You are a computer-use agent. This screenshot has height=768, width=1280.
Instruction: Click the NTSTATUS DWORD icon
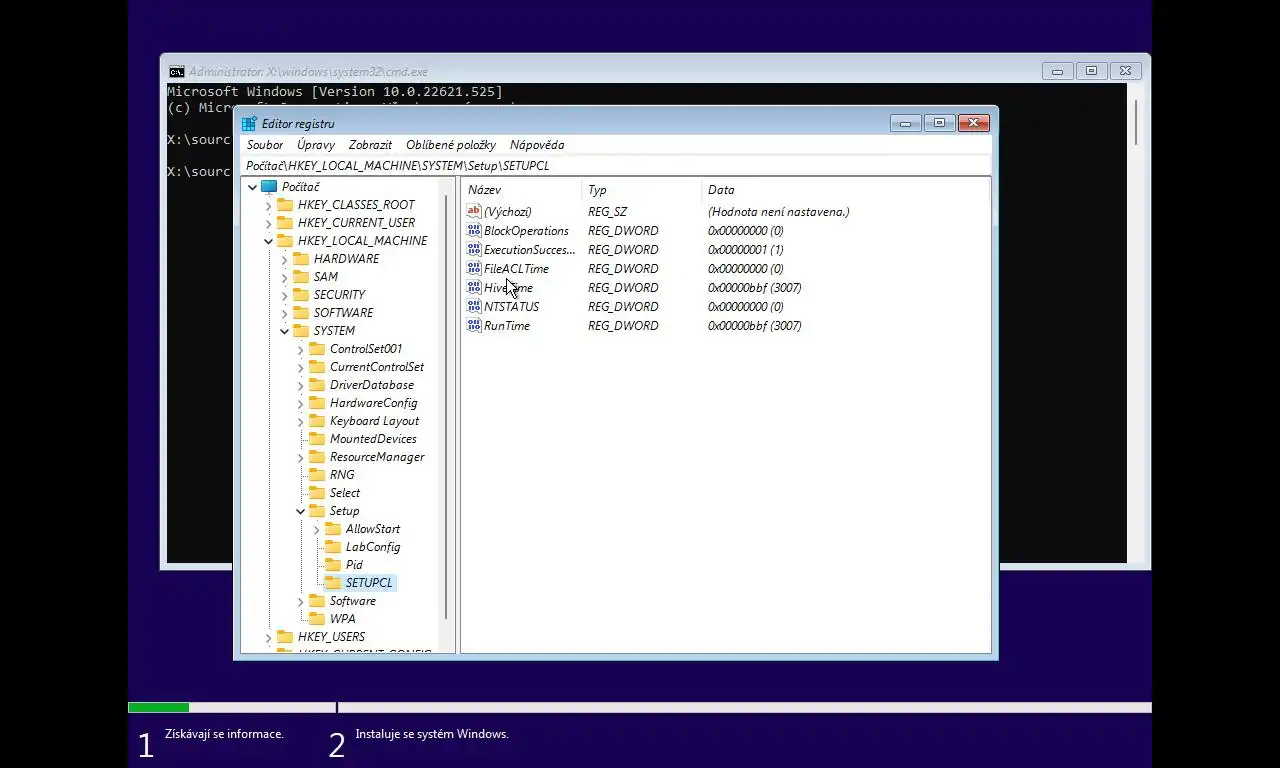click(474, 306)
